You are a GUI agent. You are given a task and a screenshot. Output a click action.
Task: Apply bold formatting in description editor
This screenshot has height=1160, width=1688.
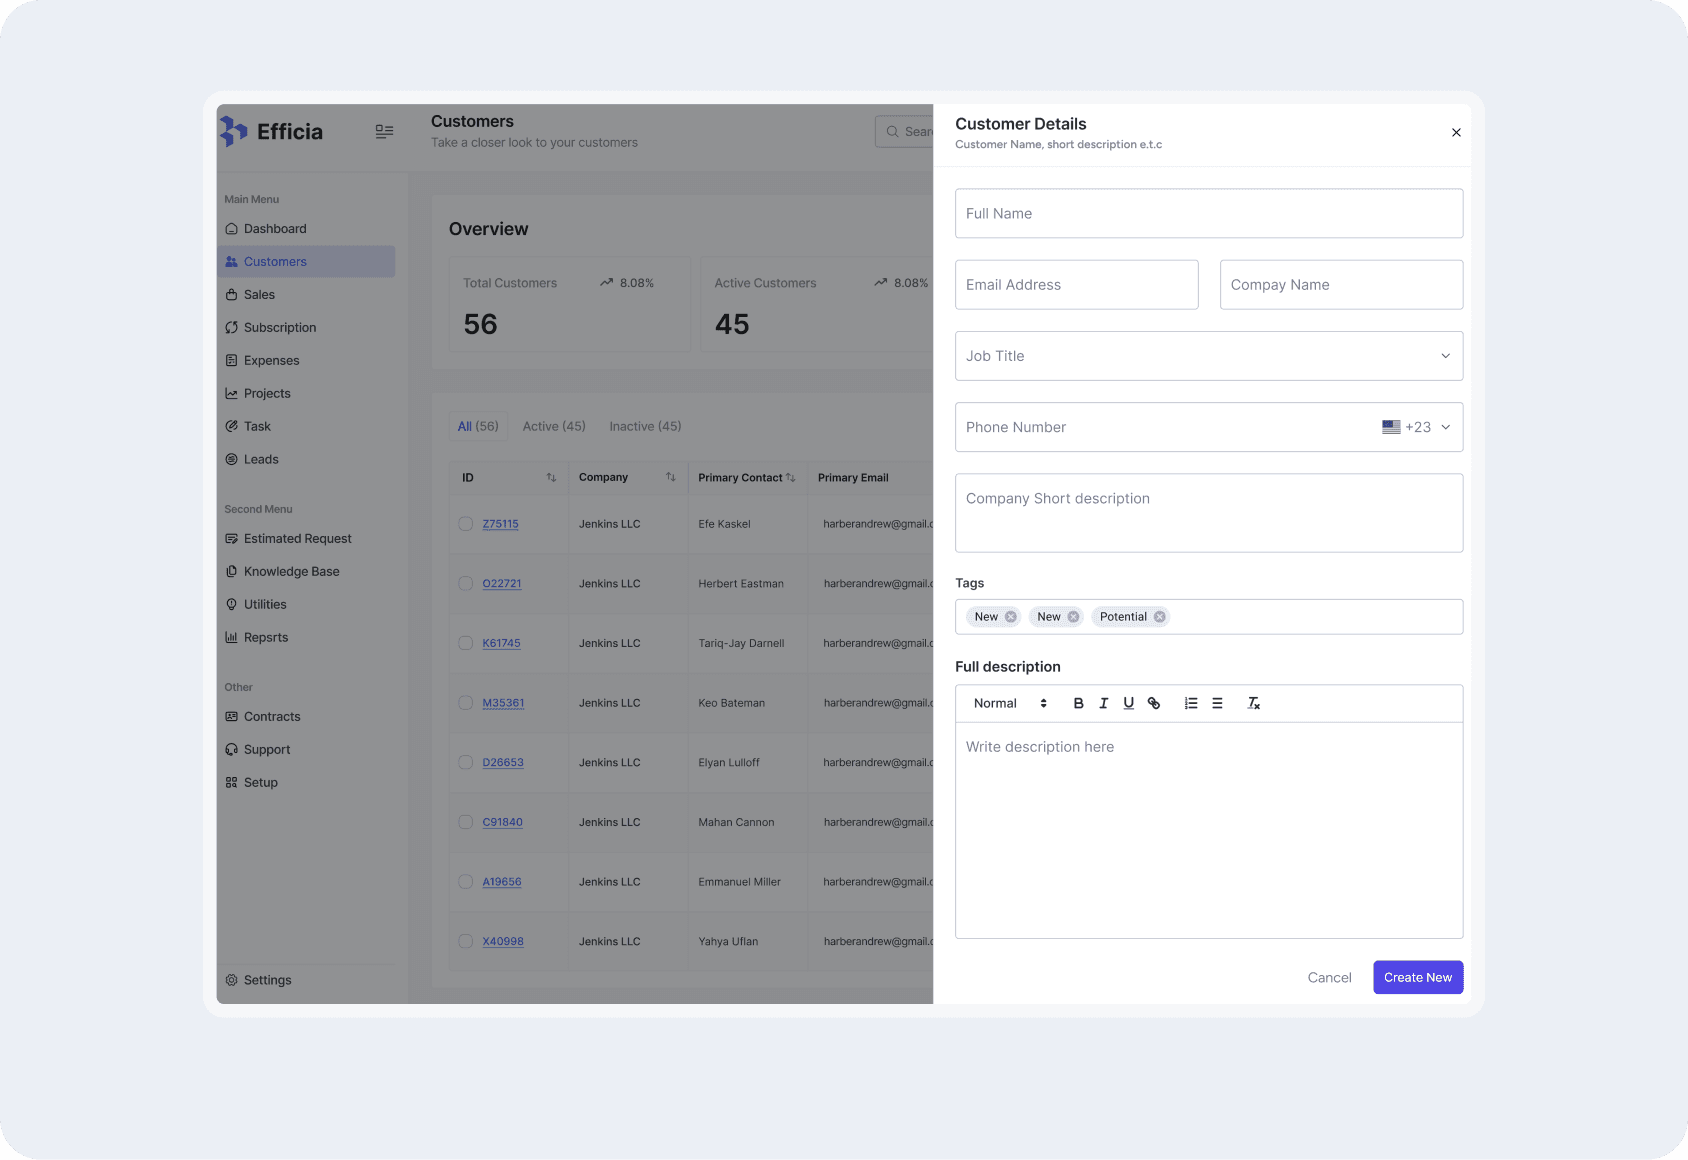click(1078, 703)
